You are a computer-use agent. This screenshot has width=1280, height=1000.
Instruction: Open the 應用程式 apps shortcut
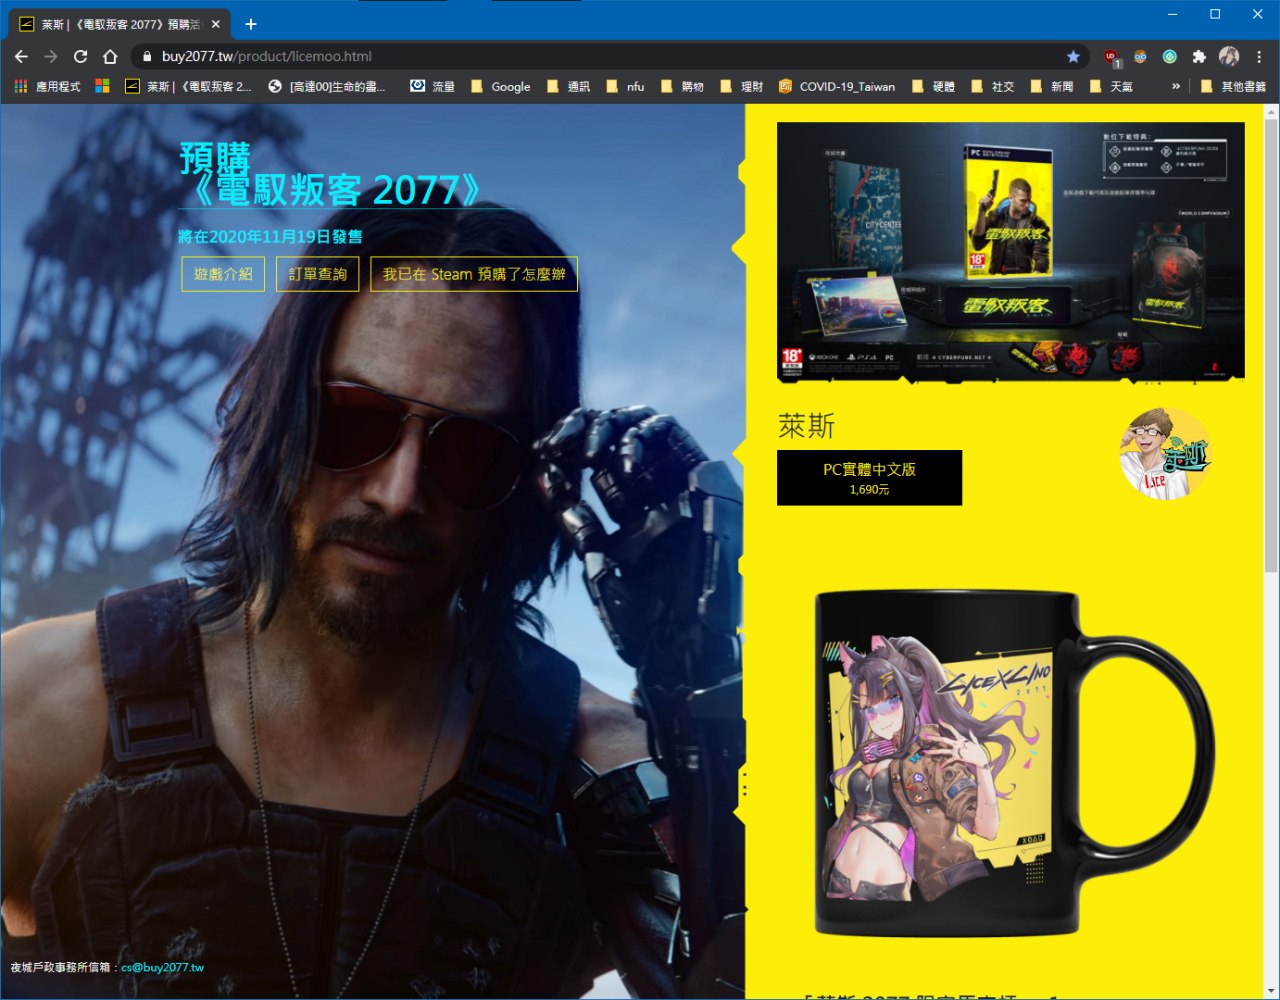coord(47,87)
